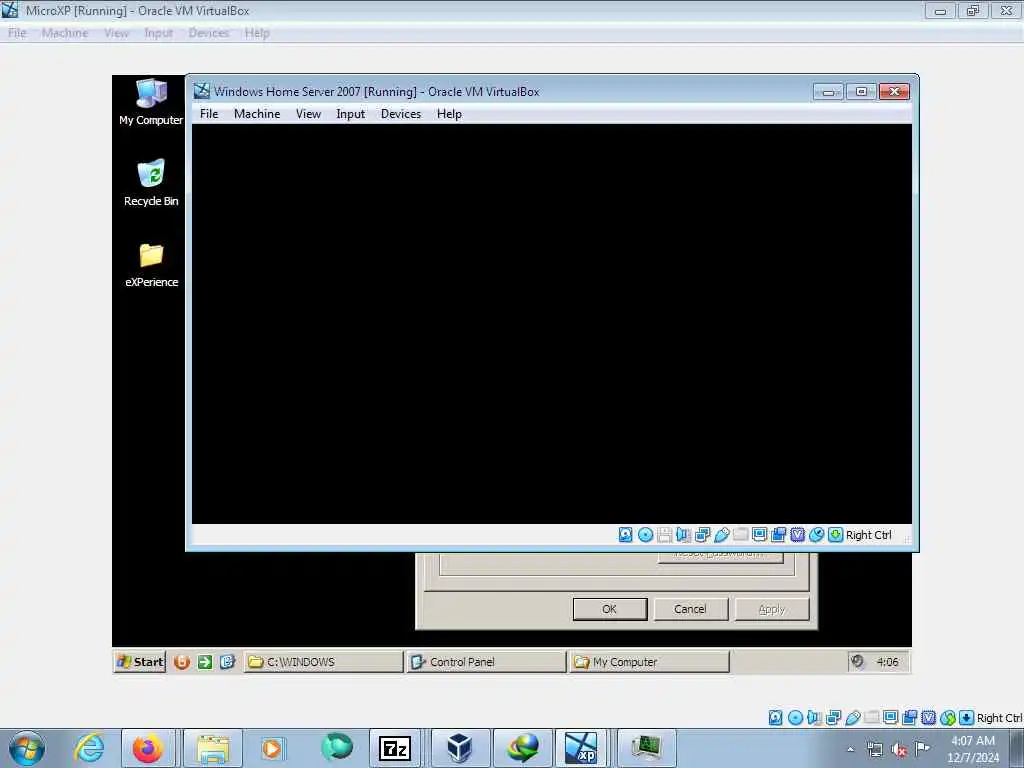
Task: Launch Internet Explorer from host taskbar
Action: tap(89, 748)
